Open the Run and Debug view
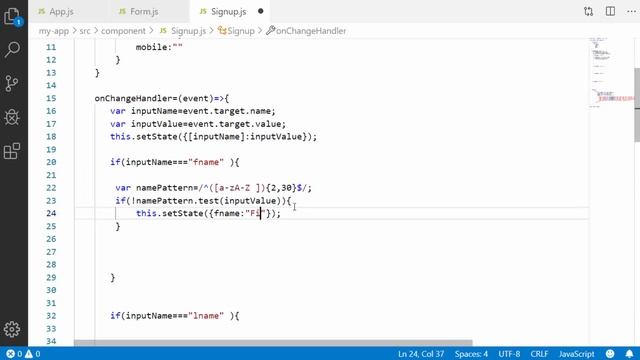This screenshot has height=360, width=640. tap(12, 117)
